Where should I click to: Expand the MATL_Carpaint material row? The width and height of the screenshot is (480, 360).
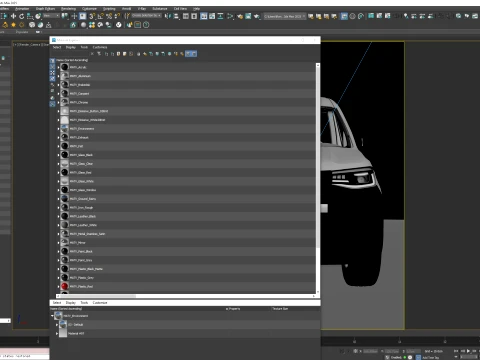pos(58,94)
